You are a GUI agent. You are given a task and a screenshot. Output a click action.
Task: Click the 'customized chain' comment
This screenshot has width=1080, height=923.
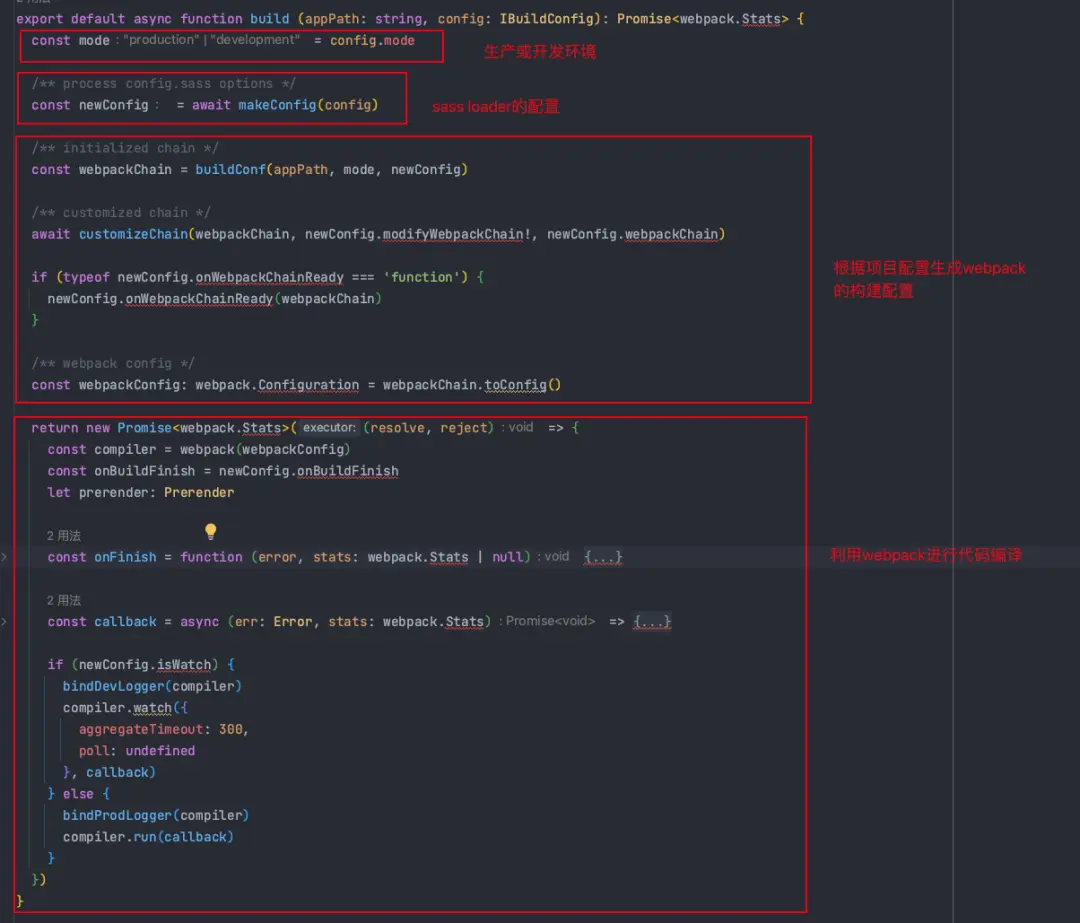tap(121, 212)
